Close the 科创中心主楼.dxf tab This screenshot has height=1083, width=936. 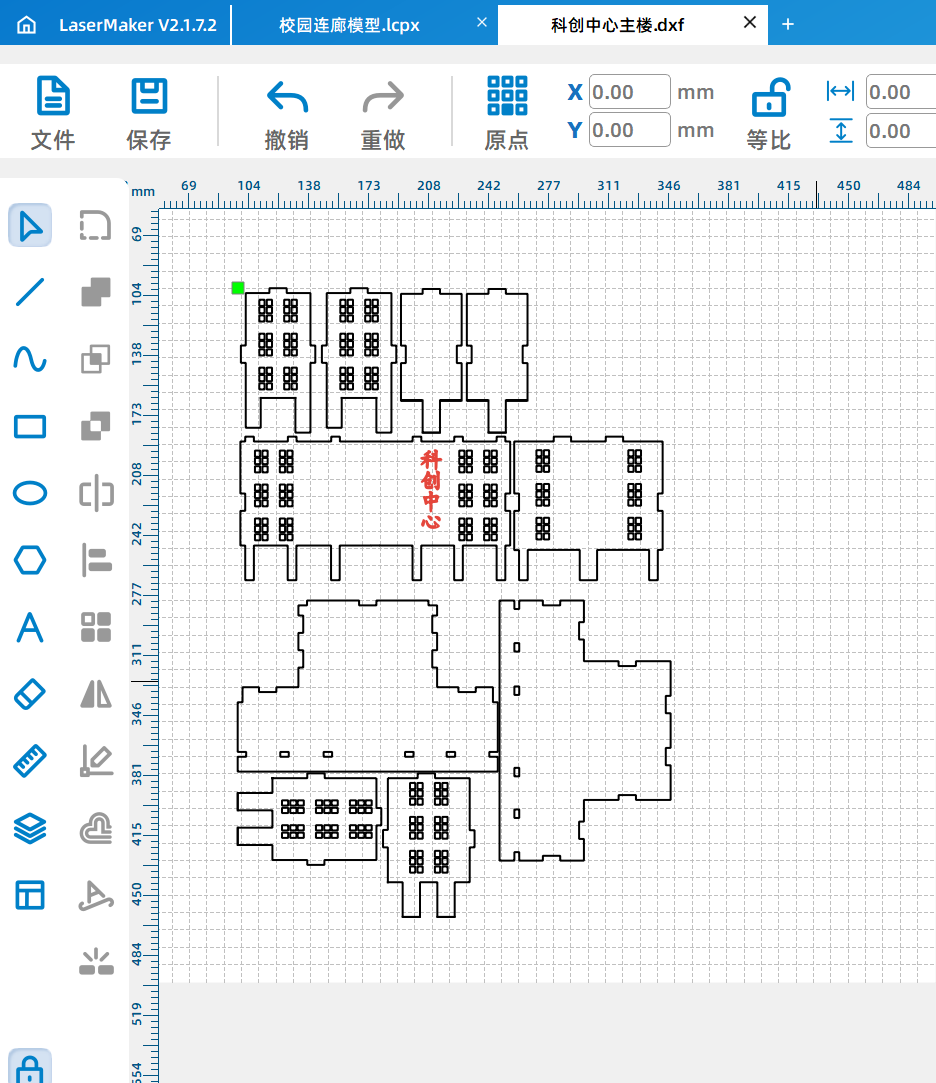[750, 22]
